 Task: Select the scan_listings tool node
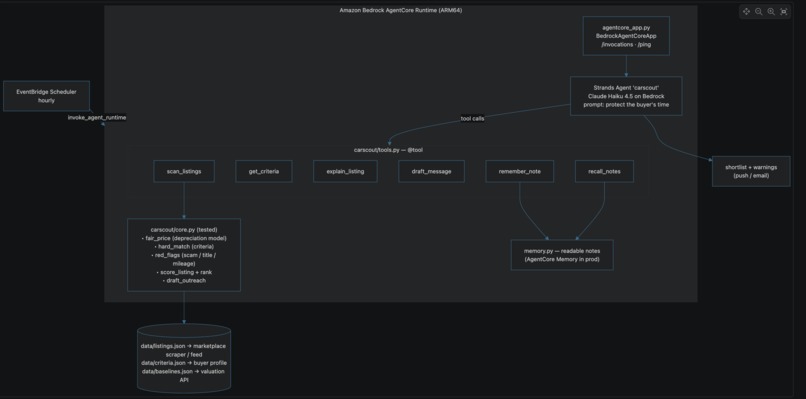coord(184,171)
